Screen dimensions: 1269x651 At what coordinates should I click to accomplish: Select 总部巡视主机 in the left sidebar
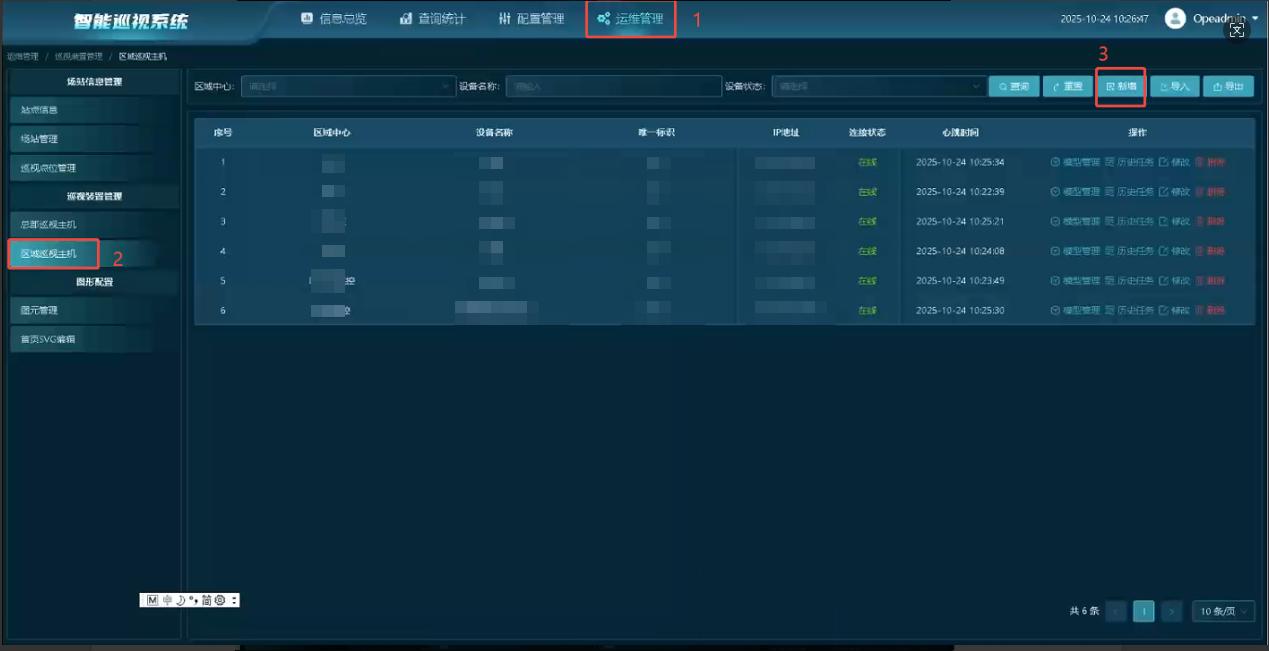click(48, 224)
